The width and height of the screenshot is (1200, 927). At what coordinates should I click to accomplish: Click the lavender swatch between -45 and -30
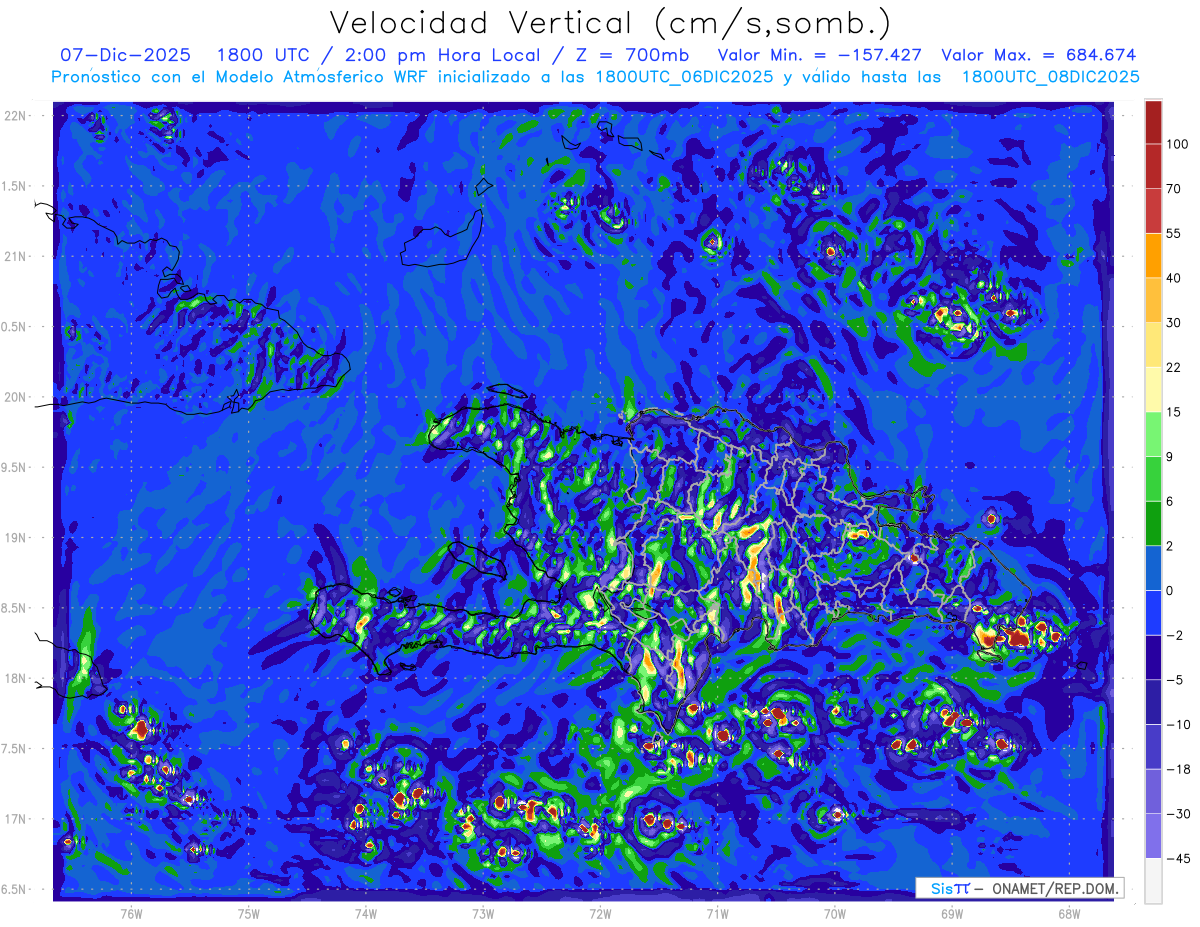coord(1153,836)
